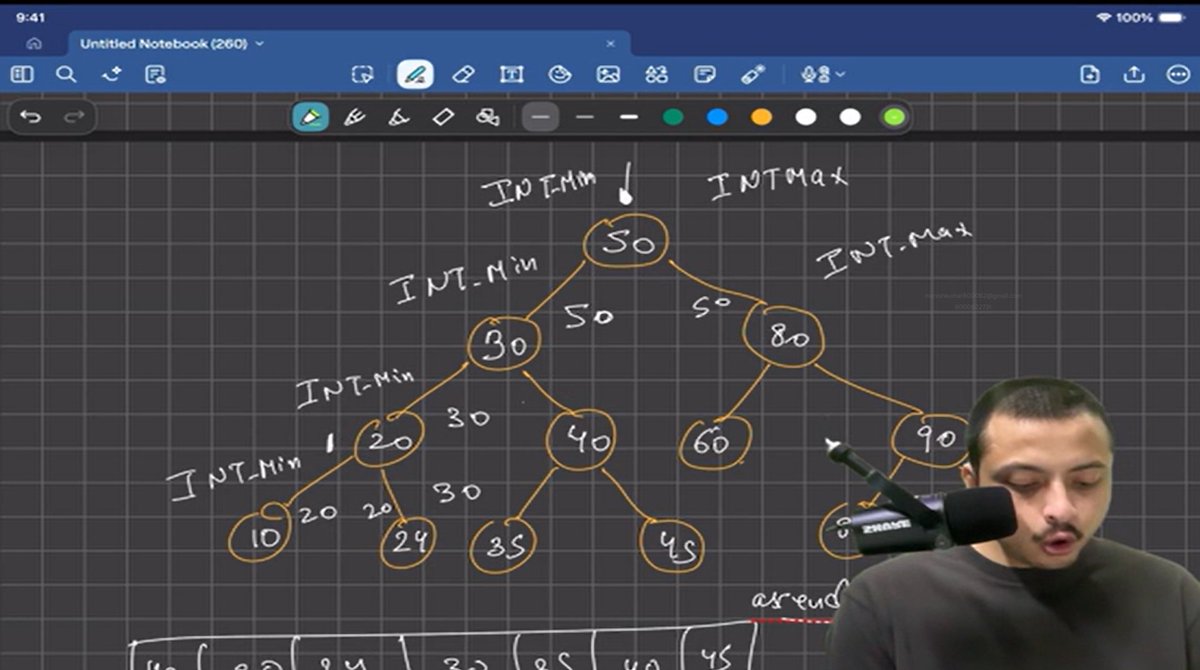Screen dimensions: 1200x670
Task: Open the stickers/elements tool
Action: point(561,73)
